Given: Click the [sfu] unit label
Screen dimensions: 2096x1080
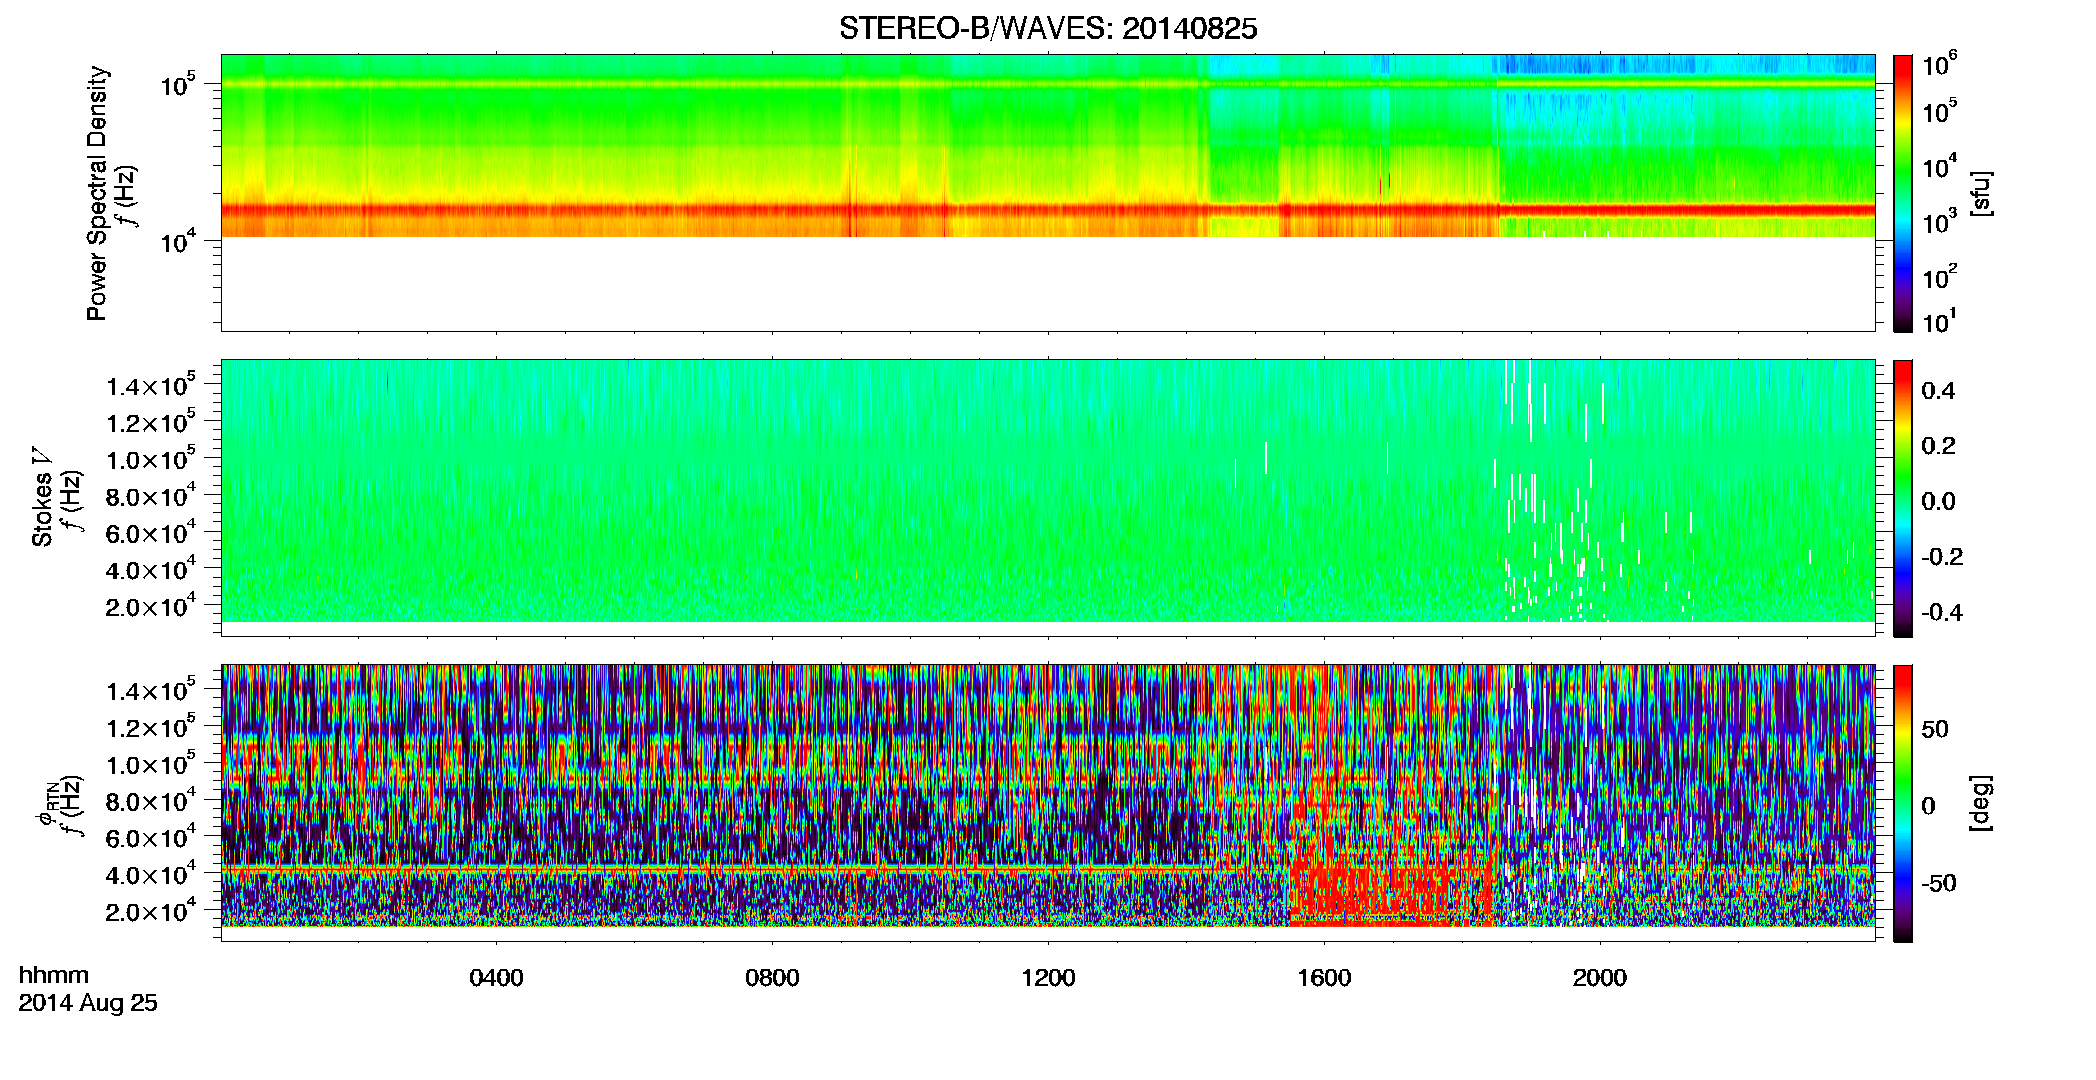Looking at the screenshot, I should coord(1981,193).
